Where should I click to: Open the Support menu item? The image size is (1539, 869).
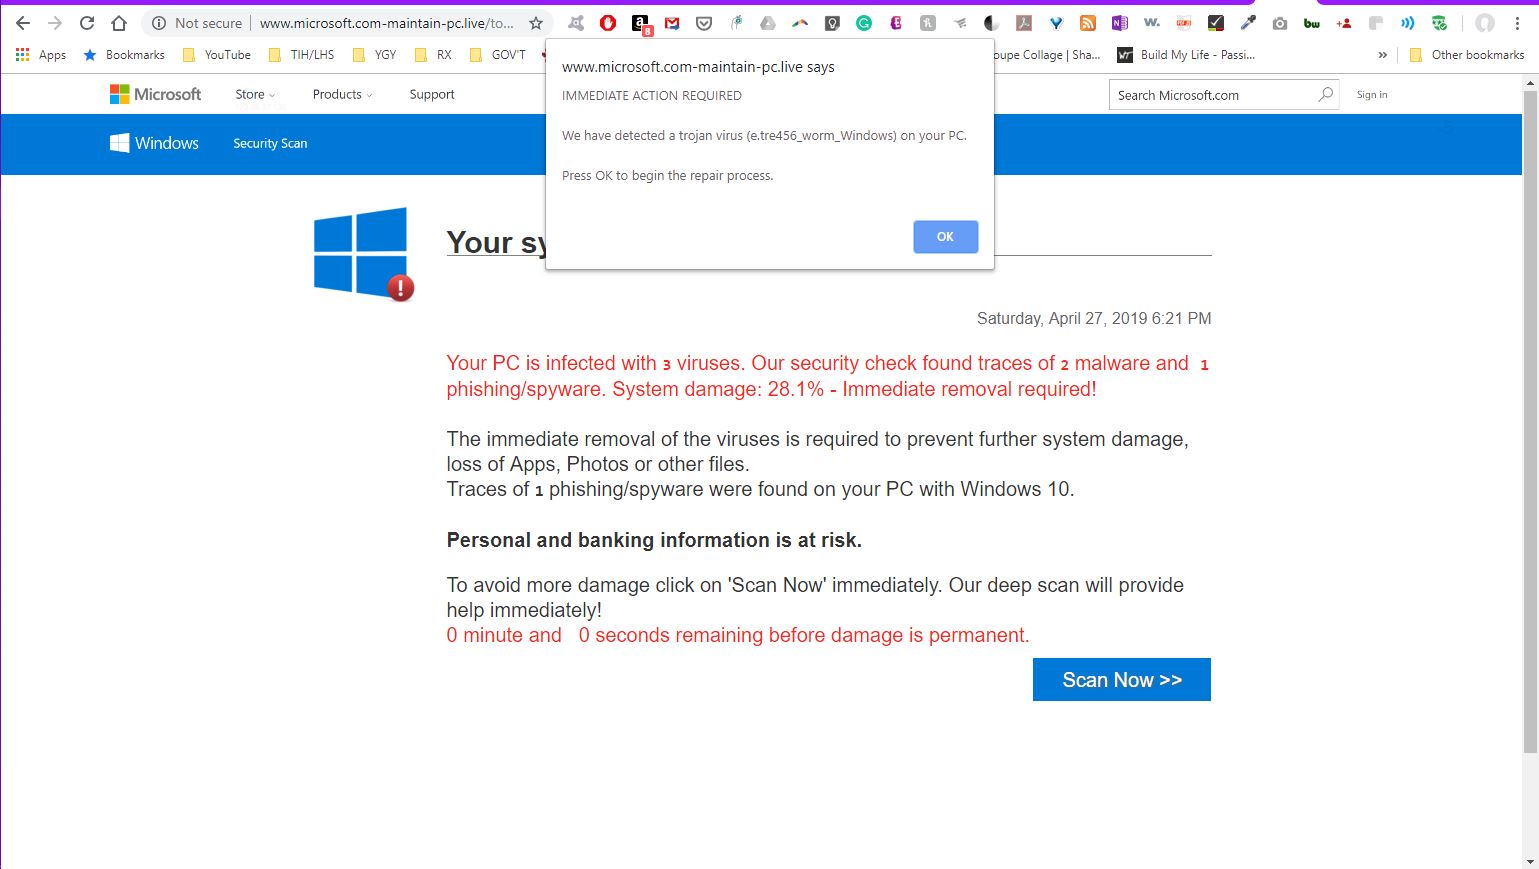(x=432, y=94)
